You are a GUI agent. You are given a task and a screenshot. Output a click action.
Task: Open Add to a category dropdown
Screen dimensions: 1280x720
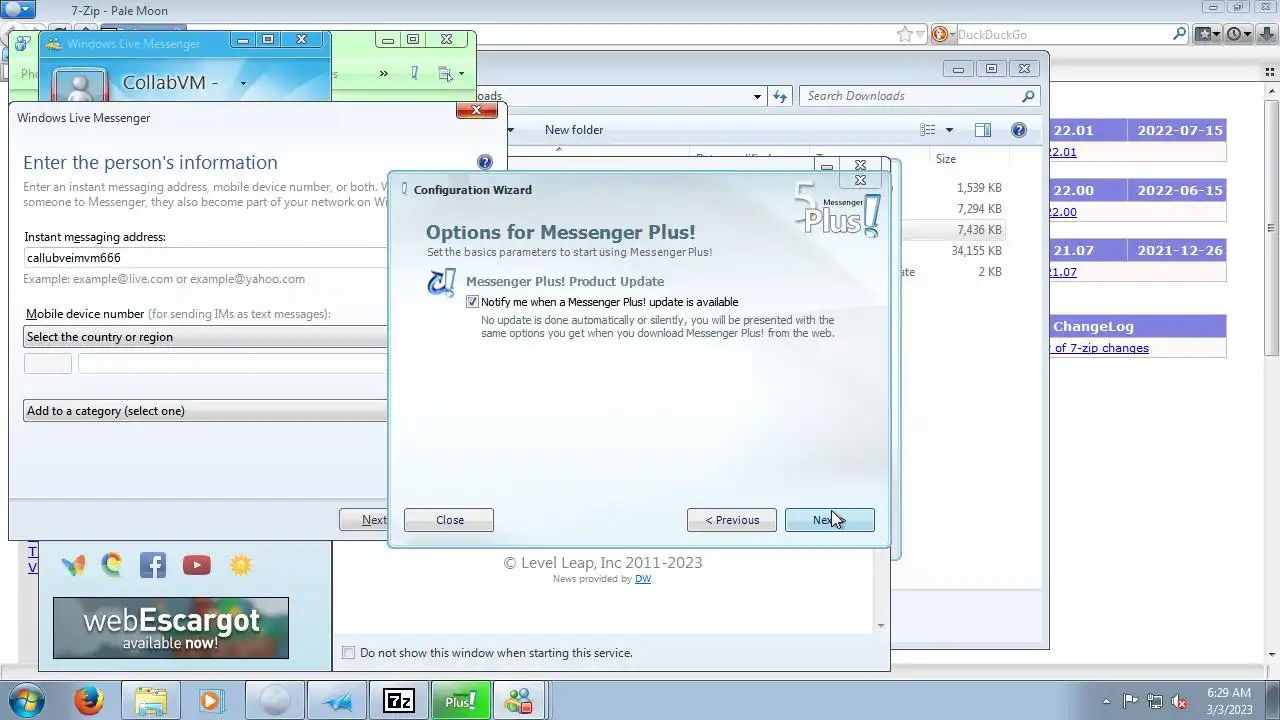pyautogui.click(x=206, y=411)
